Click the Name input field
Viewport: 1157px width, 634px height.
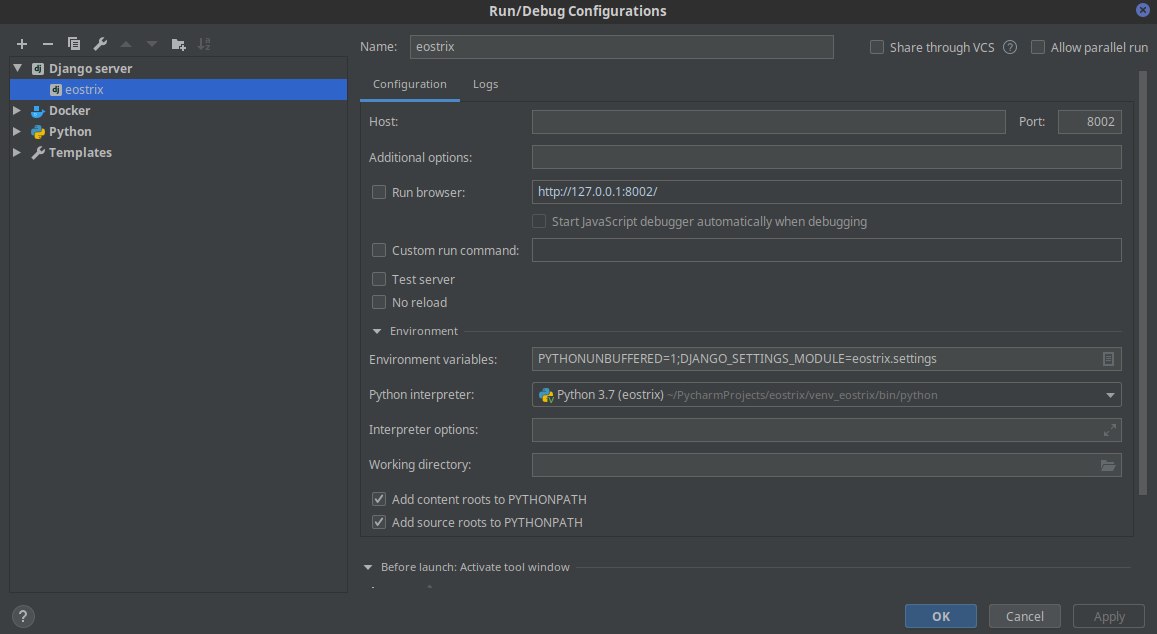[x=621, y=46]
